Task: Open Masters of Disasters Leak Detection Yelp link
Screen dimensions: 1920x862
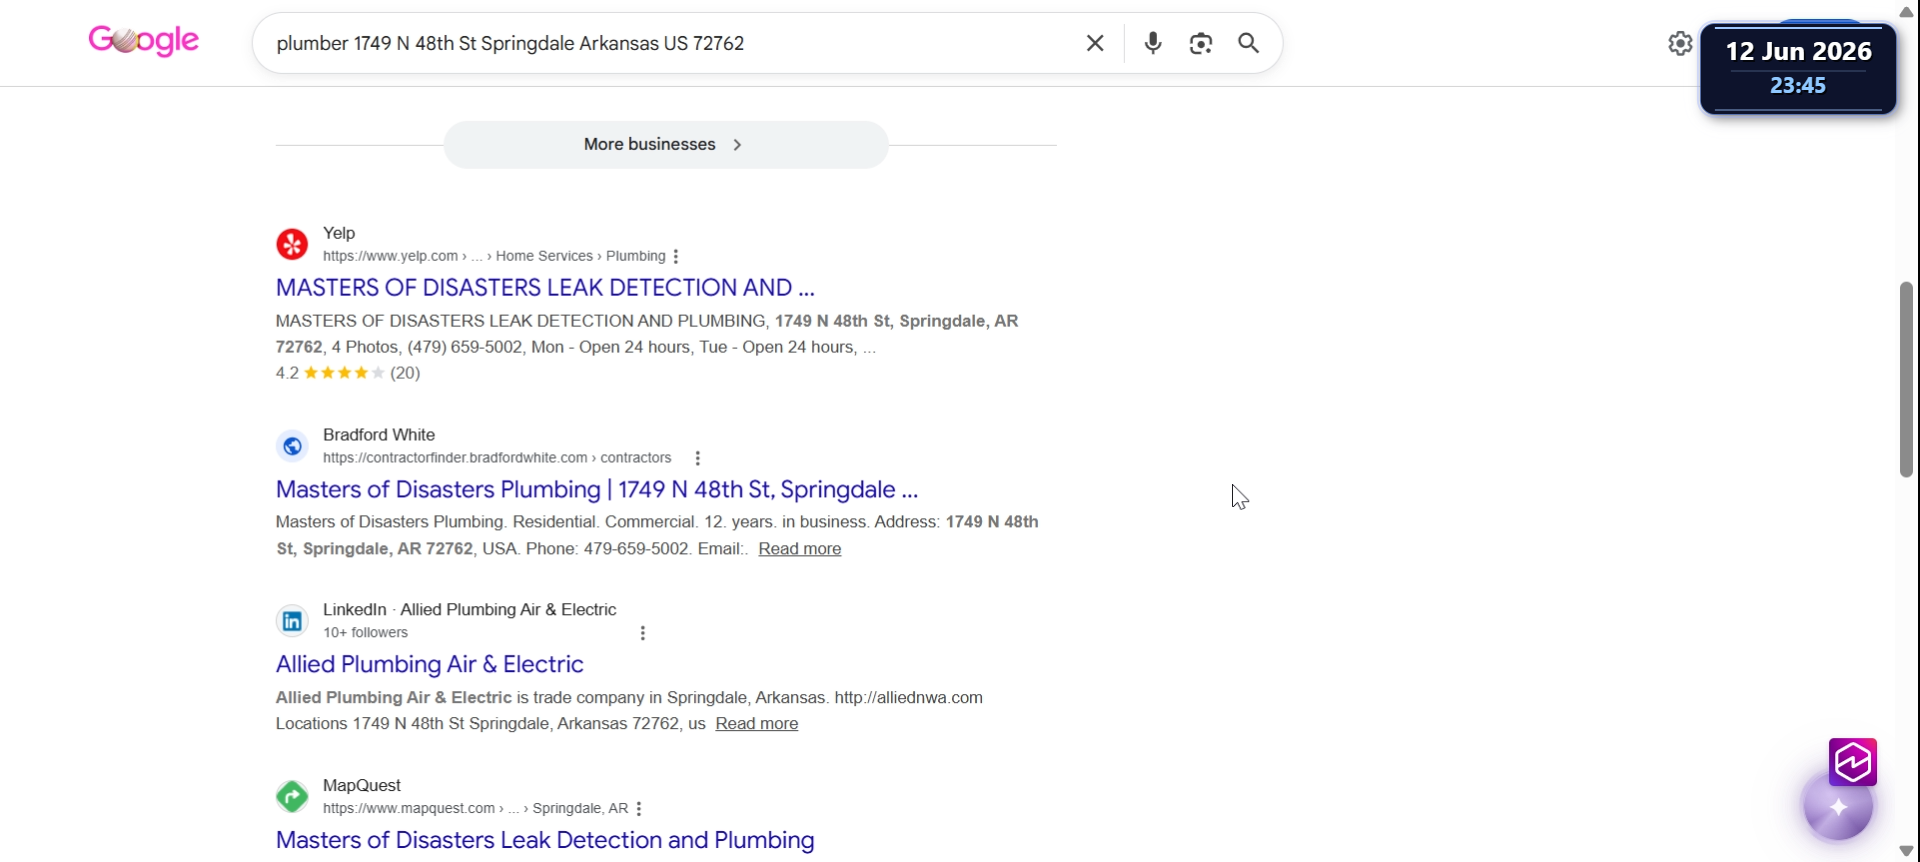Action: click(x=545, y=288)
